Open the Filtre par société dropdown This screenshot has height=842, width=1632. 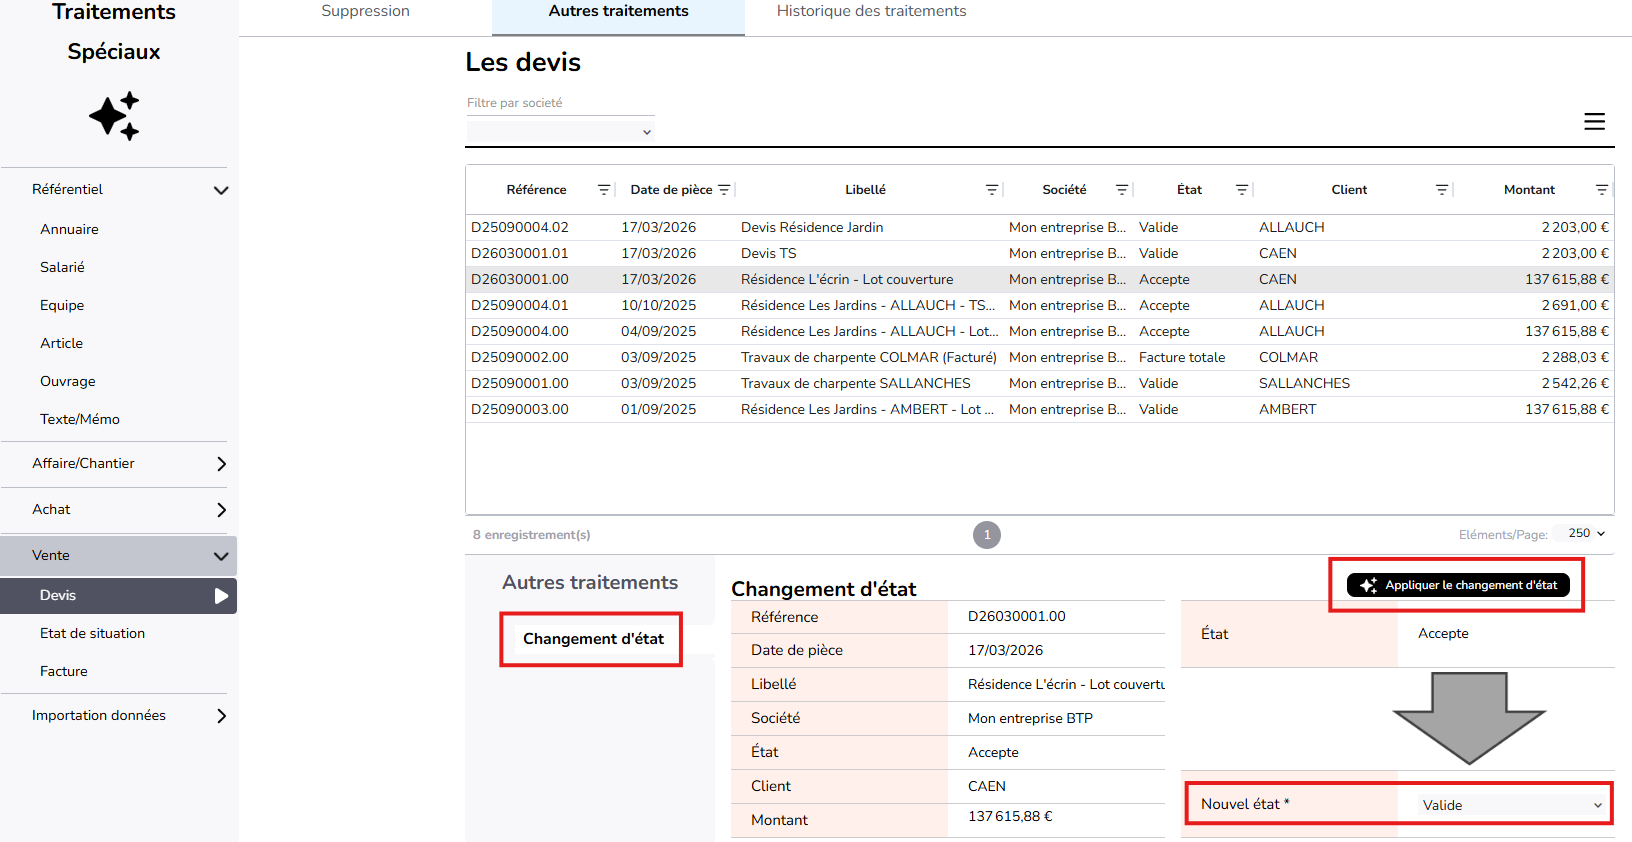tap(560, 132)
